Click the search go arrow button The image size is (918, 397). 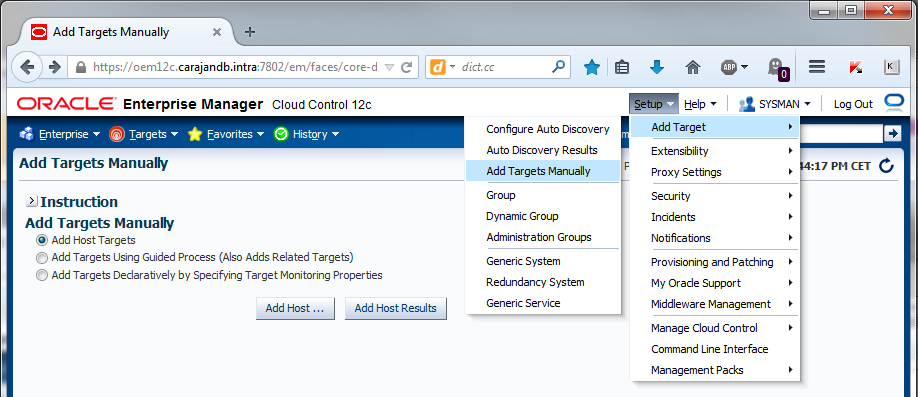892,134
